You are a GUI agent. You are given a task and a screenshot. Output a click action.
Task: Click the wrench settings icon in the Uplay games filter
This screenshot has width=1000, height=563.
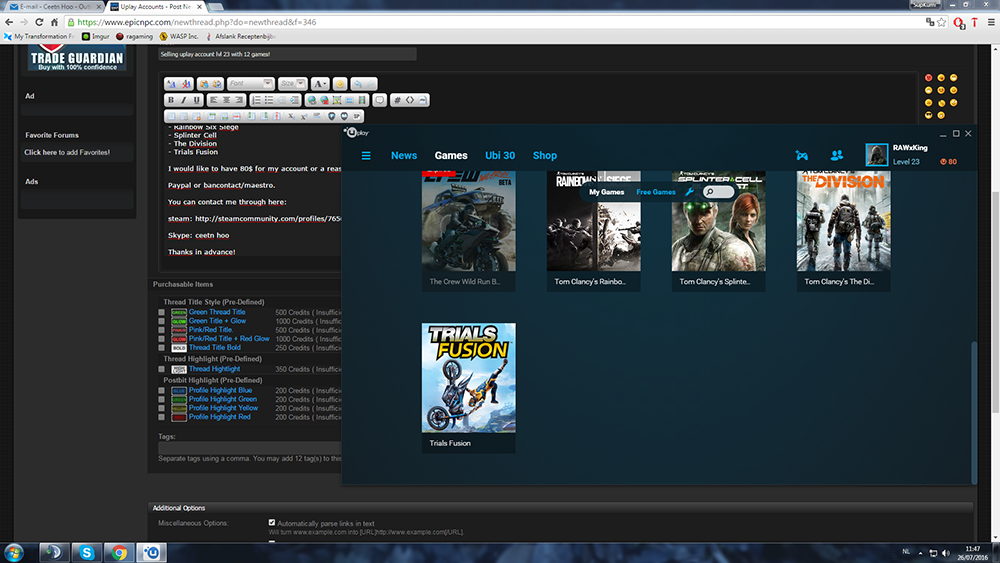[x=689, y=192]
